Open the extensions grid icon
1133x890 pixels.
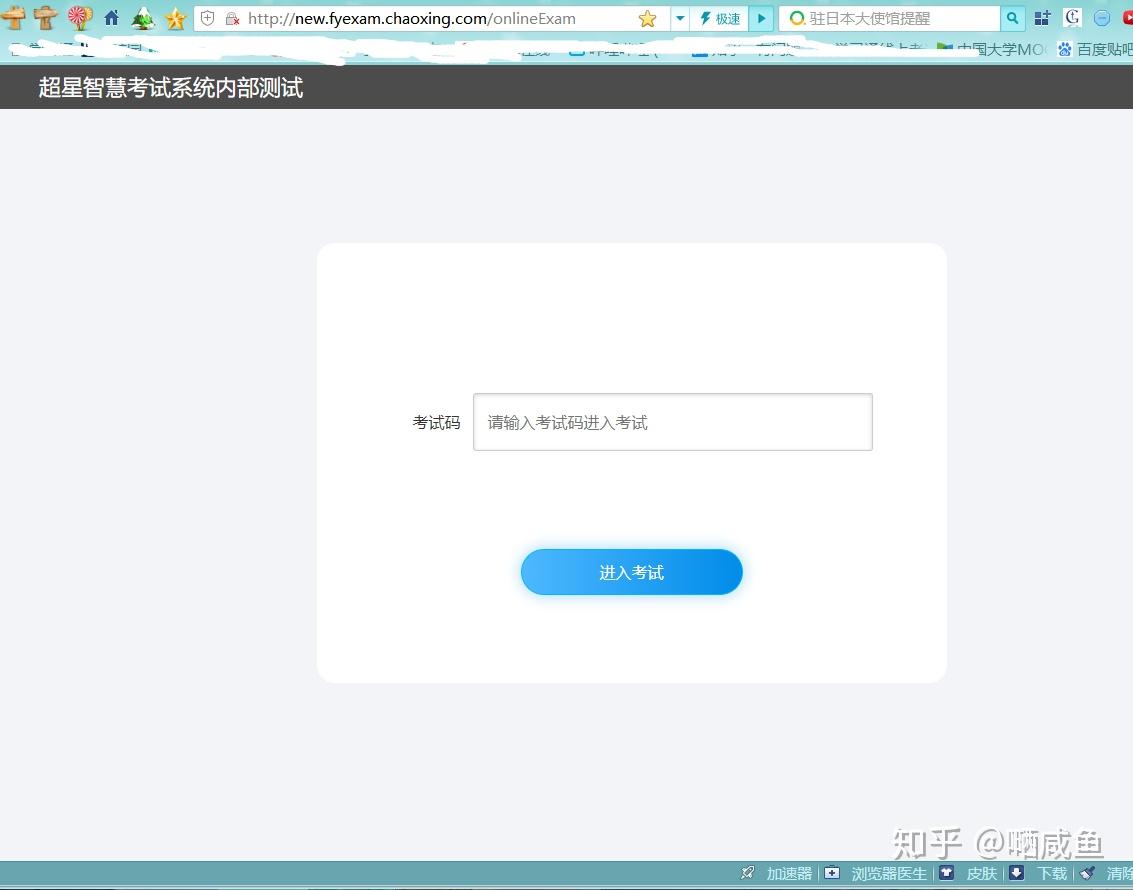coord(1042,18)
